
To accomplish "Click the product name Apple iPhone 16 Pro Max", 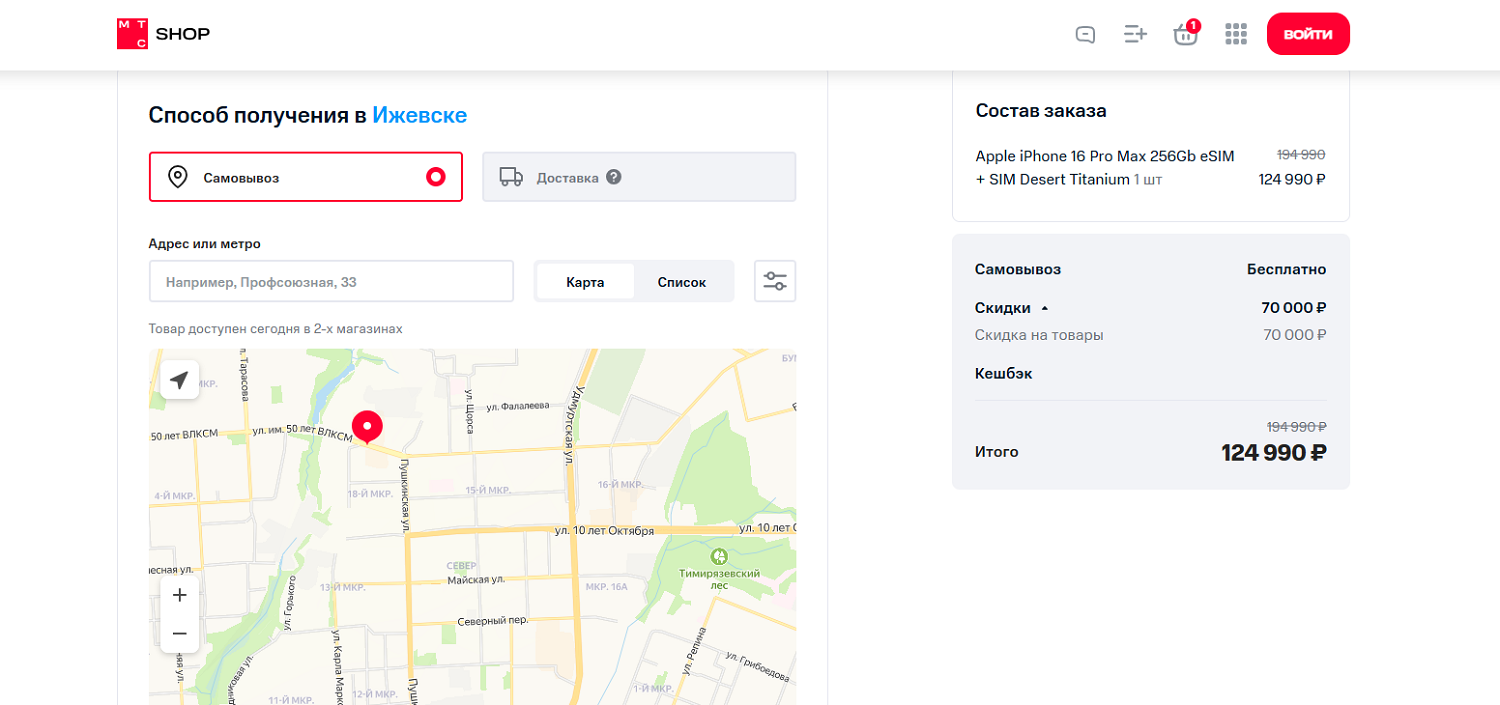I will (1105, 167).
